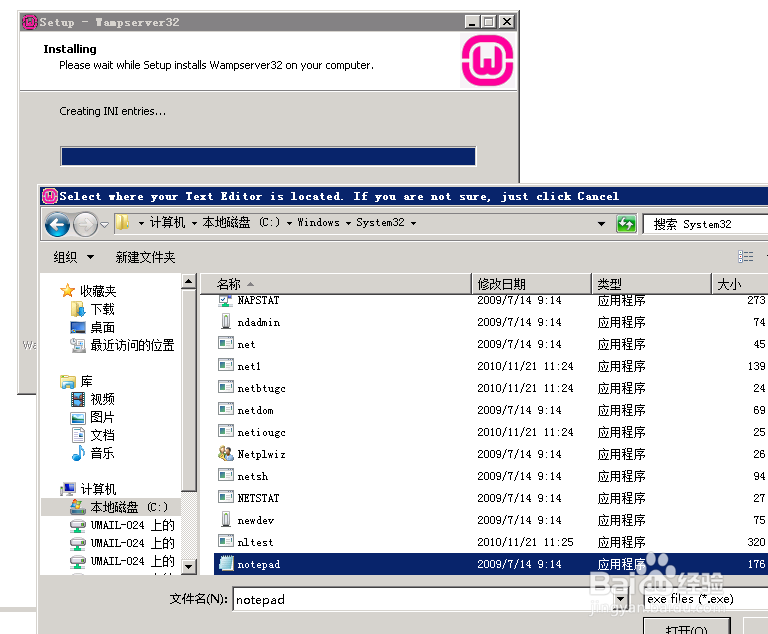Image resolution: width=768 pixels, height=634 pixels.
Task: Select the notepad file icon
Action: 226,563
